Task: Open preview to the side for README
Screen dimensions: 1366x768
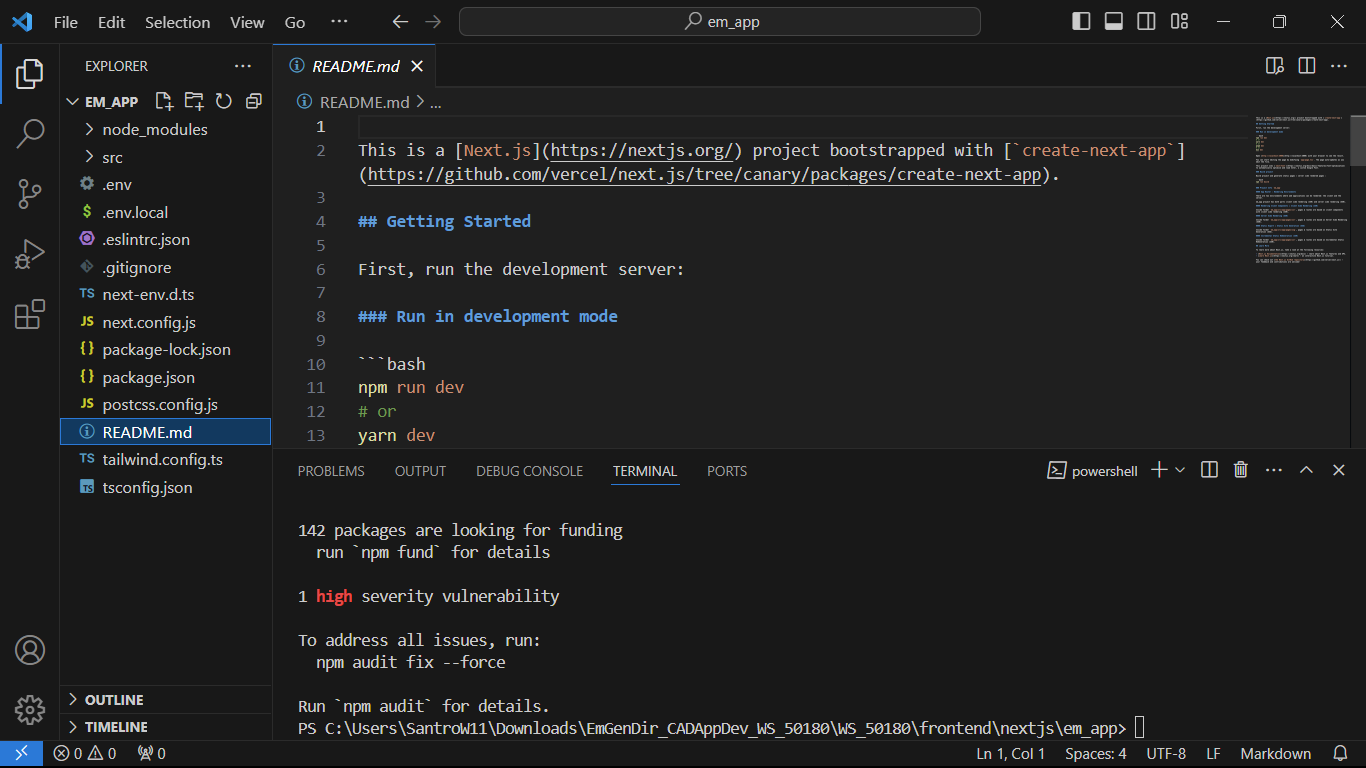Action: tap(1275, 66)
